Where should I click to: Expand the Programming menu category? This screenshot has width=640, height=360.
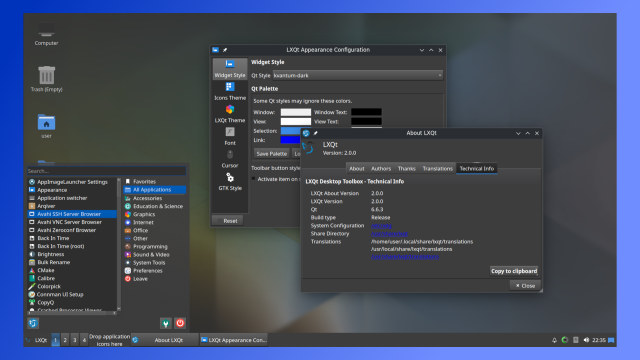point(155,247)
